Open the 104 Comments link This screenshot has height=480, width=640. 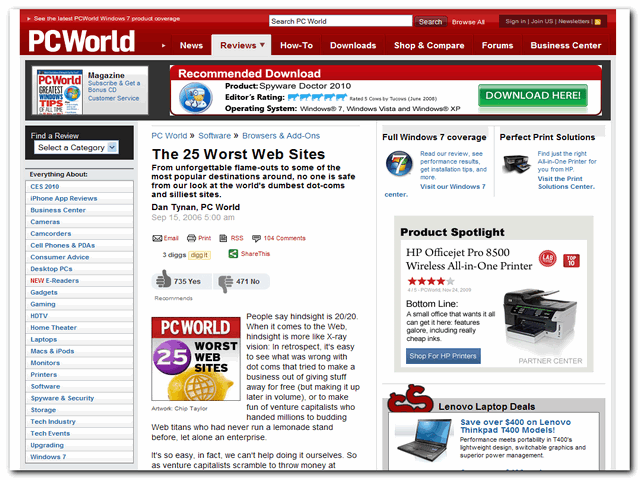click(x=284, y=238)
